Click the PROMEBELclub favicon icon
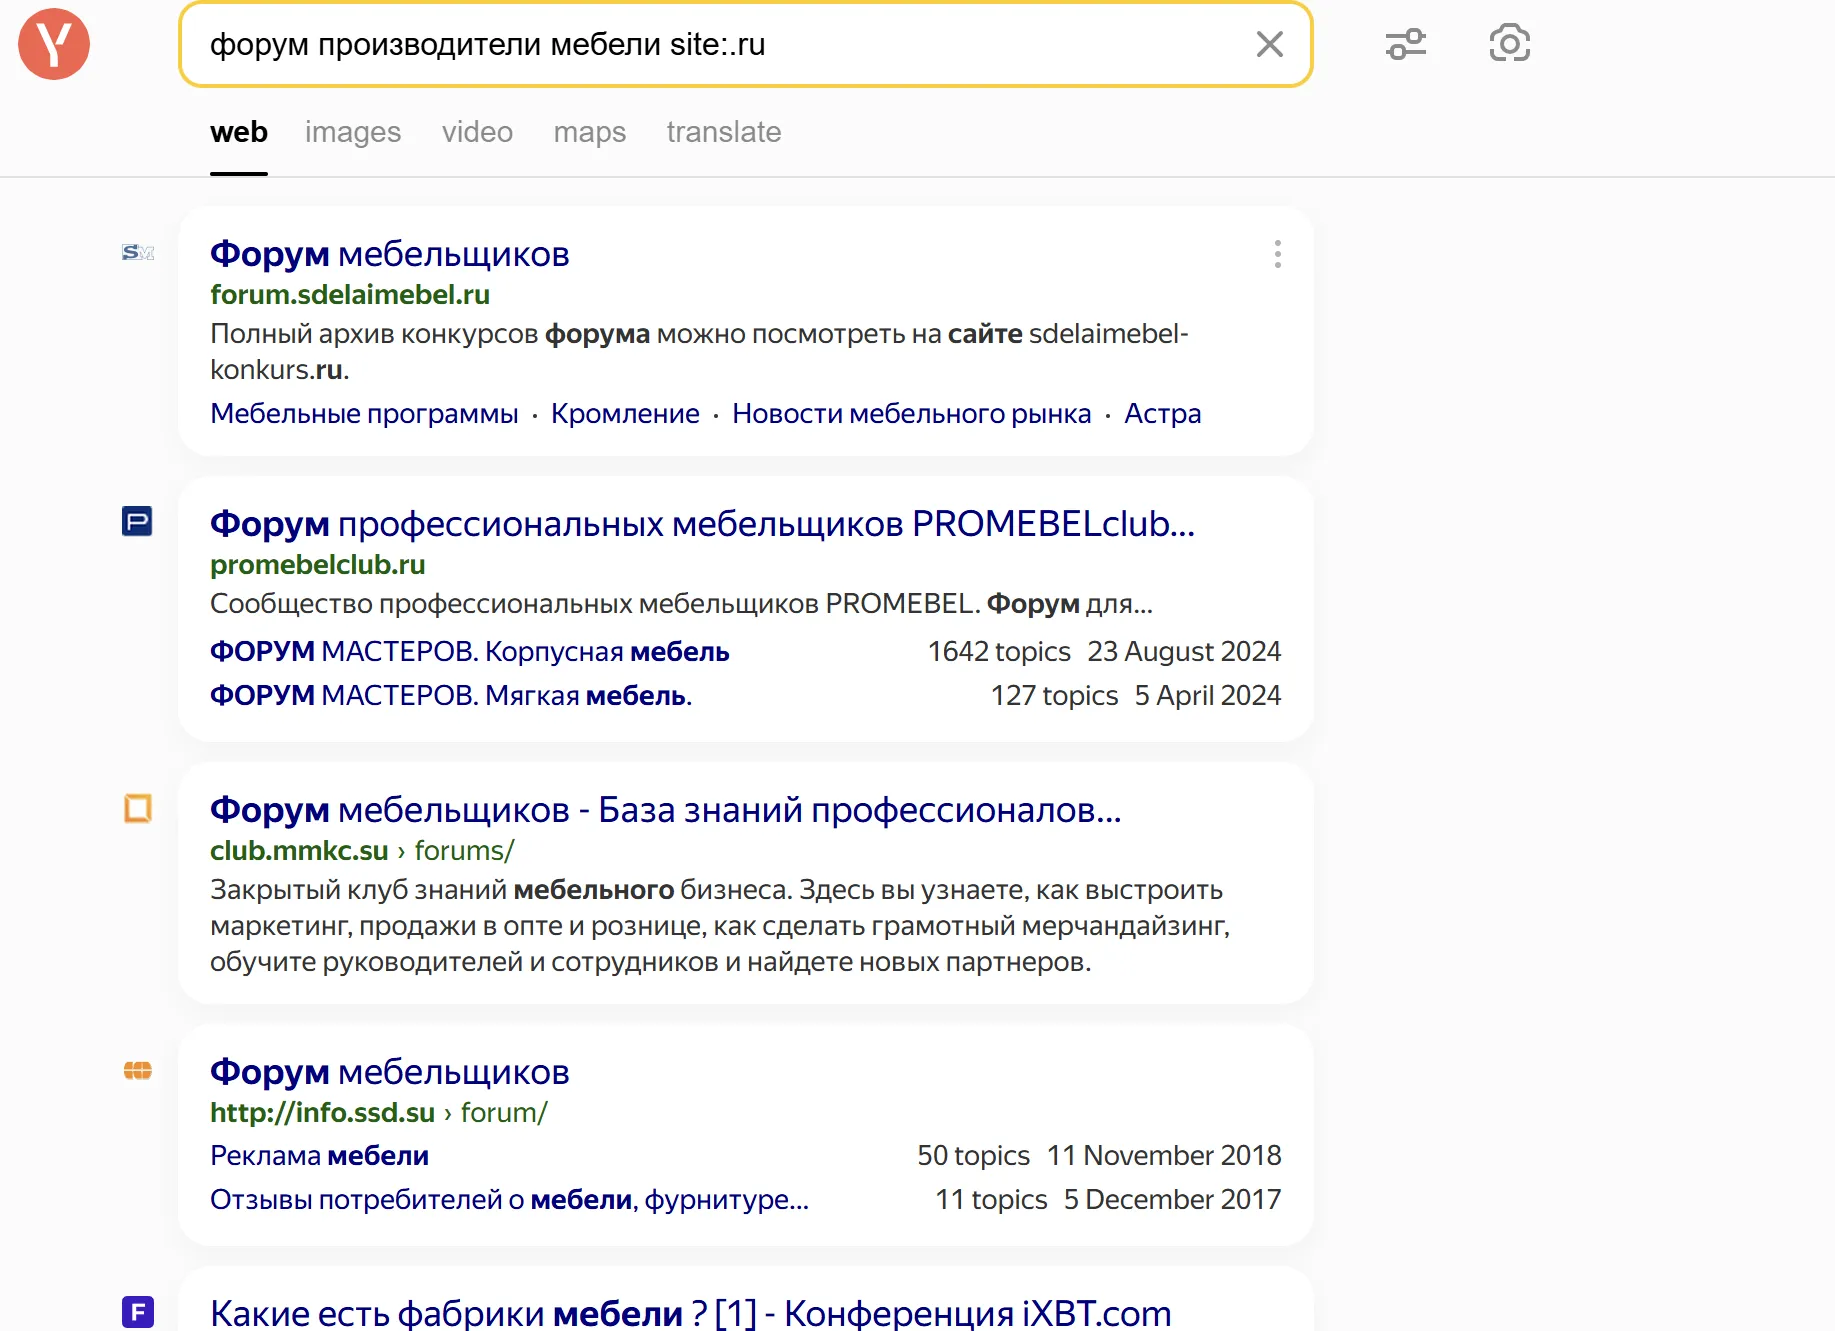The height and width of the screenshot is (1331, 1835). point(137,521)
